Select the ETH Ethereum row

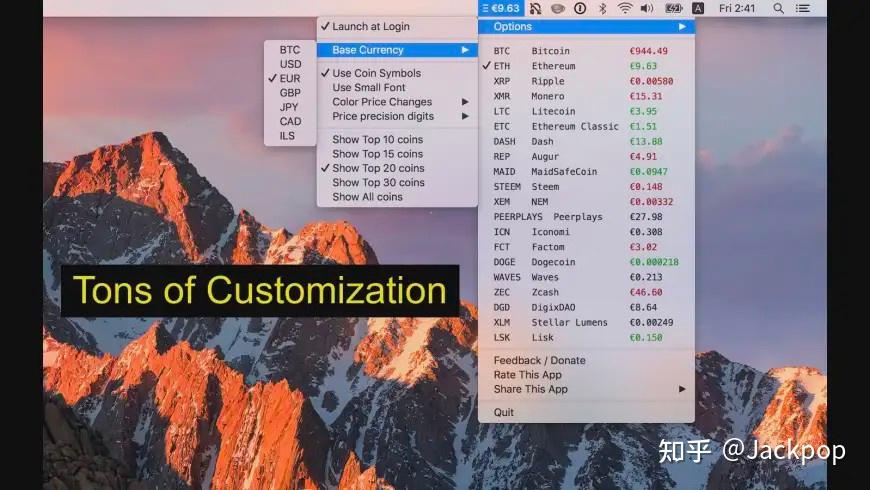pos(586,65)
